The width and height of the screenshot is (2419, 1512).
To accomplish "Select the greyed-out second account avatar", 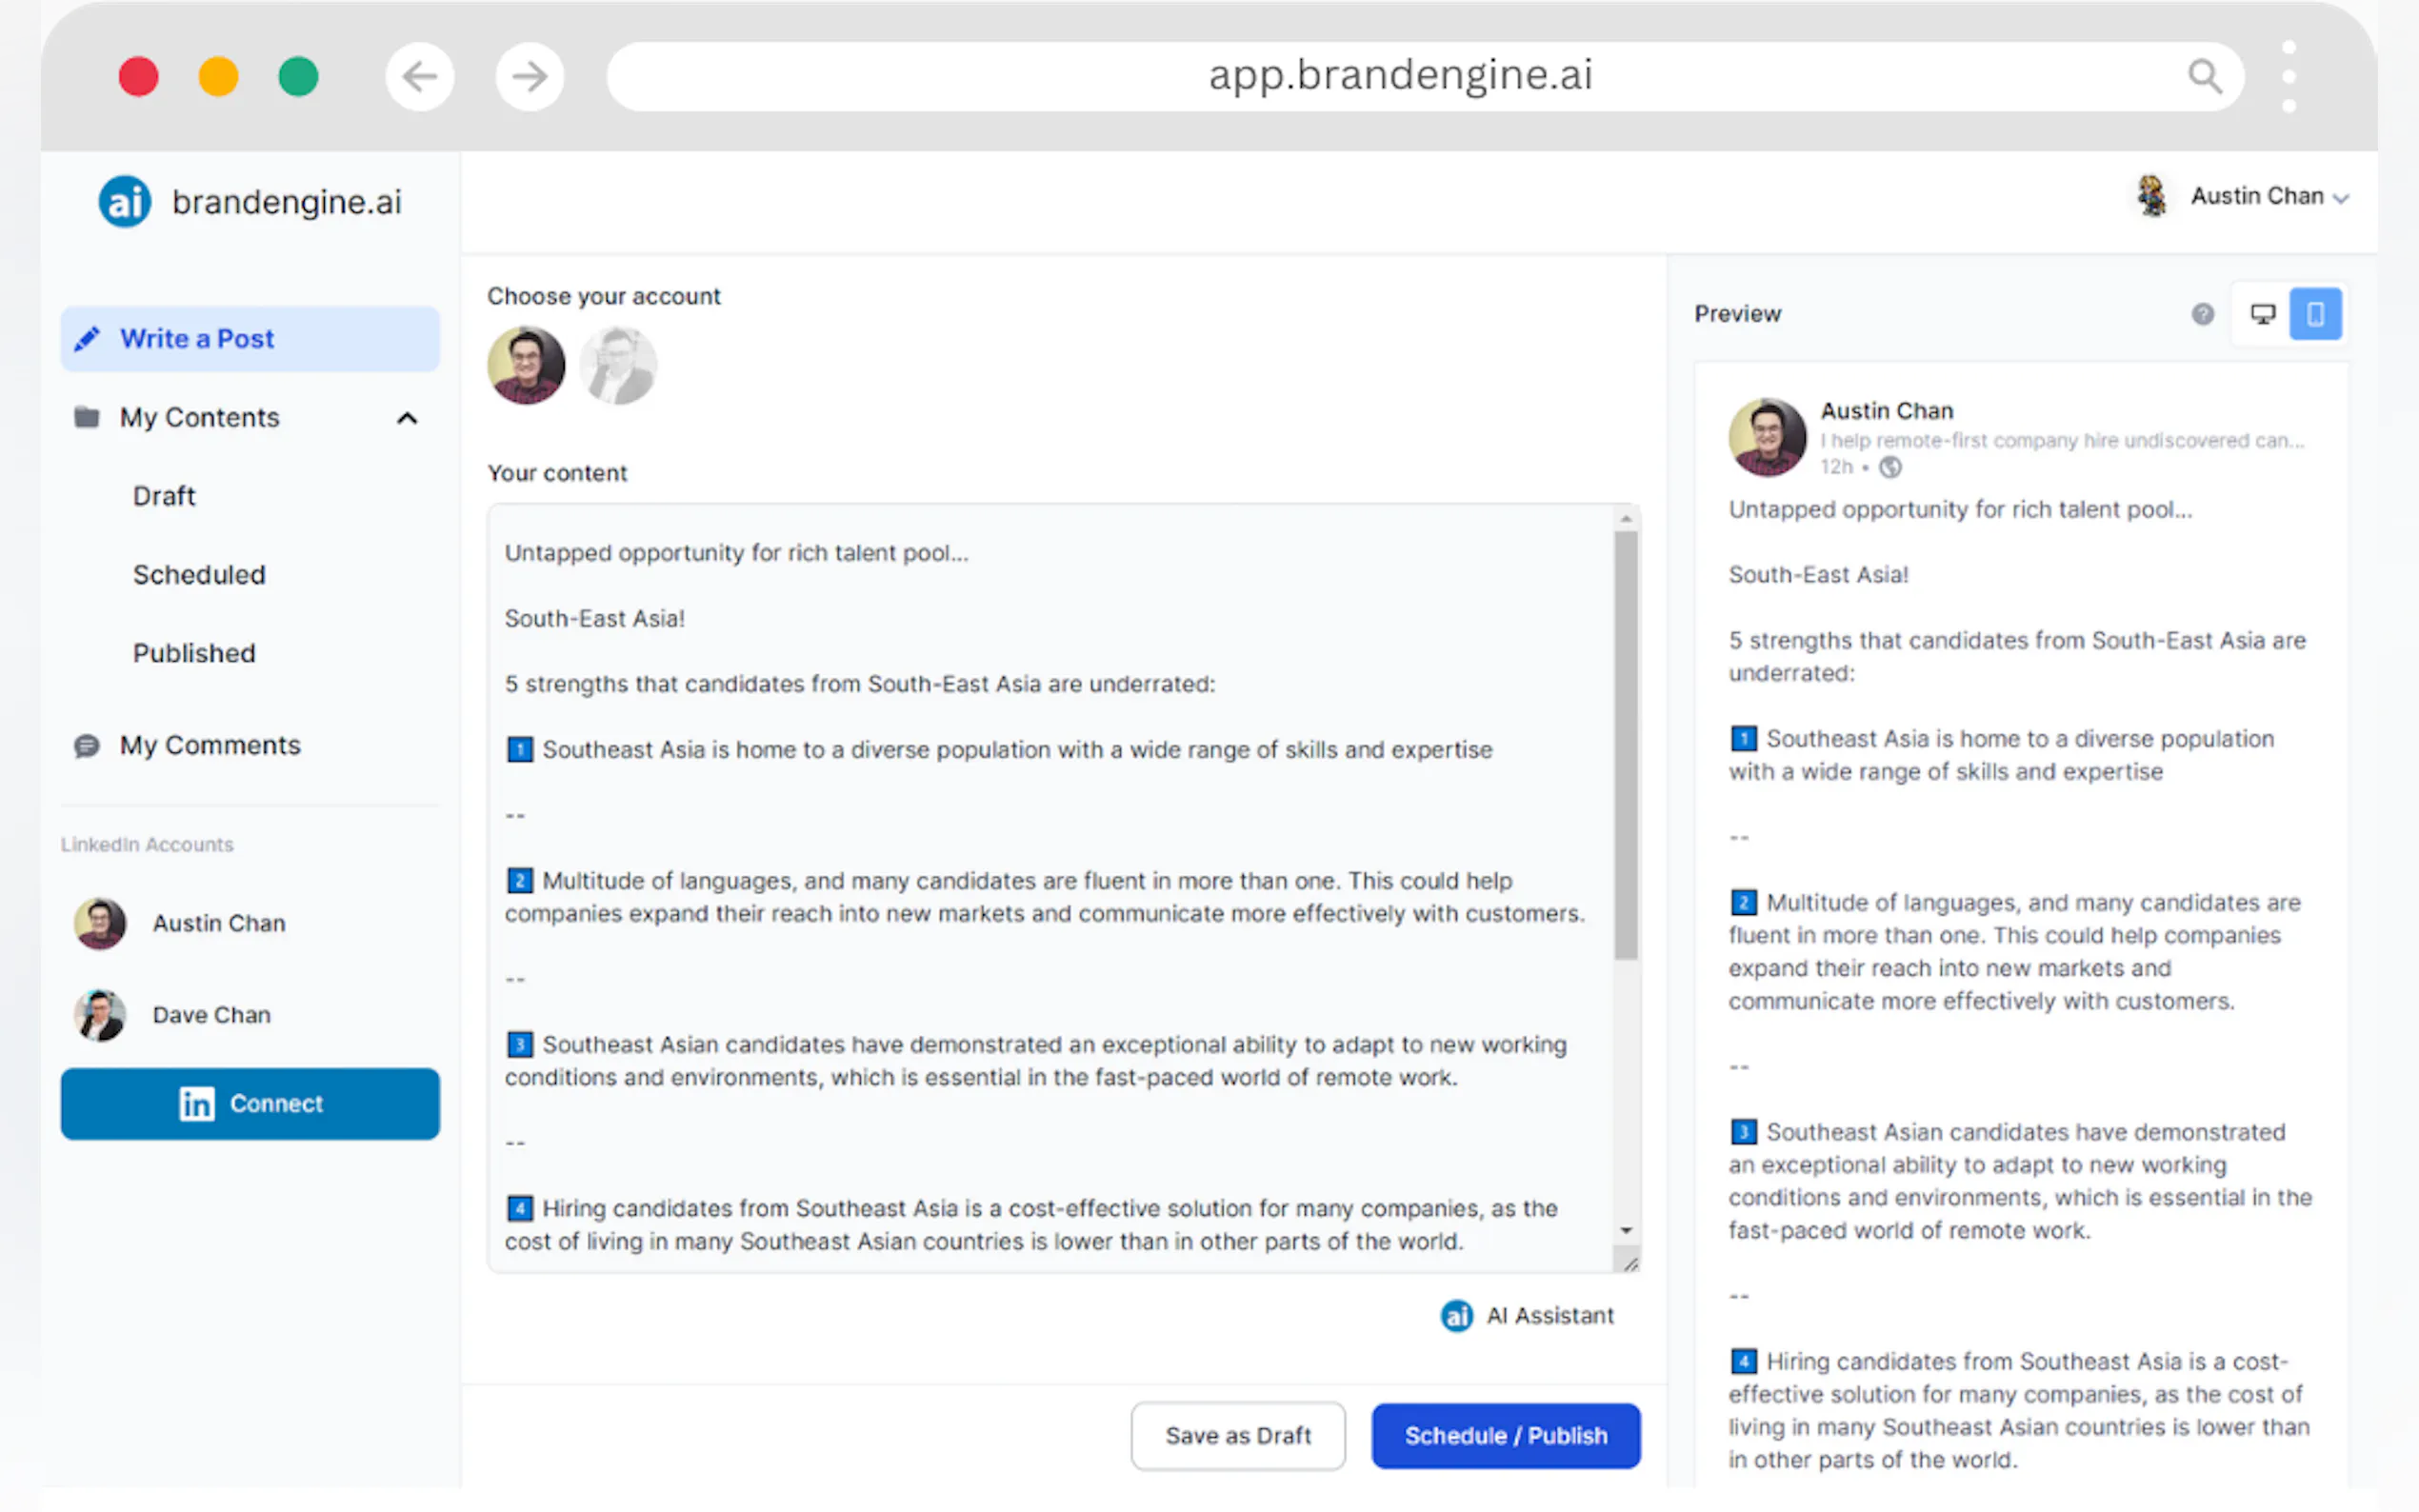I will coord(618,366).
